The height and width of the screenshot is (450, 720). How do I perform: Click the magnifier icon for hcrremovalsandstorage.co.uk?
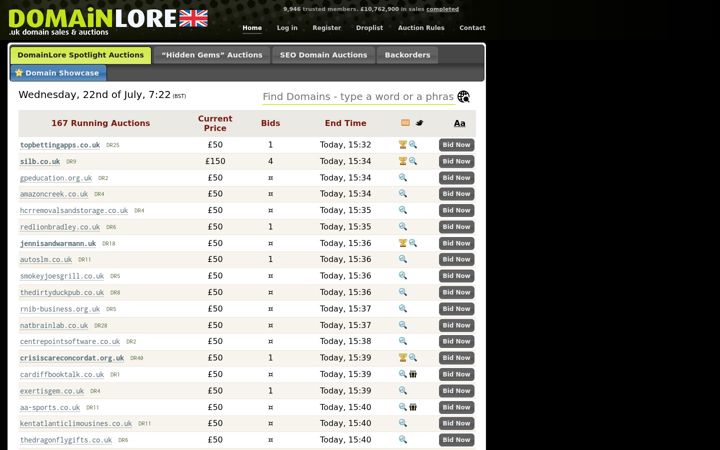(x=403, y=210)
